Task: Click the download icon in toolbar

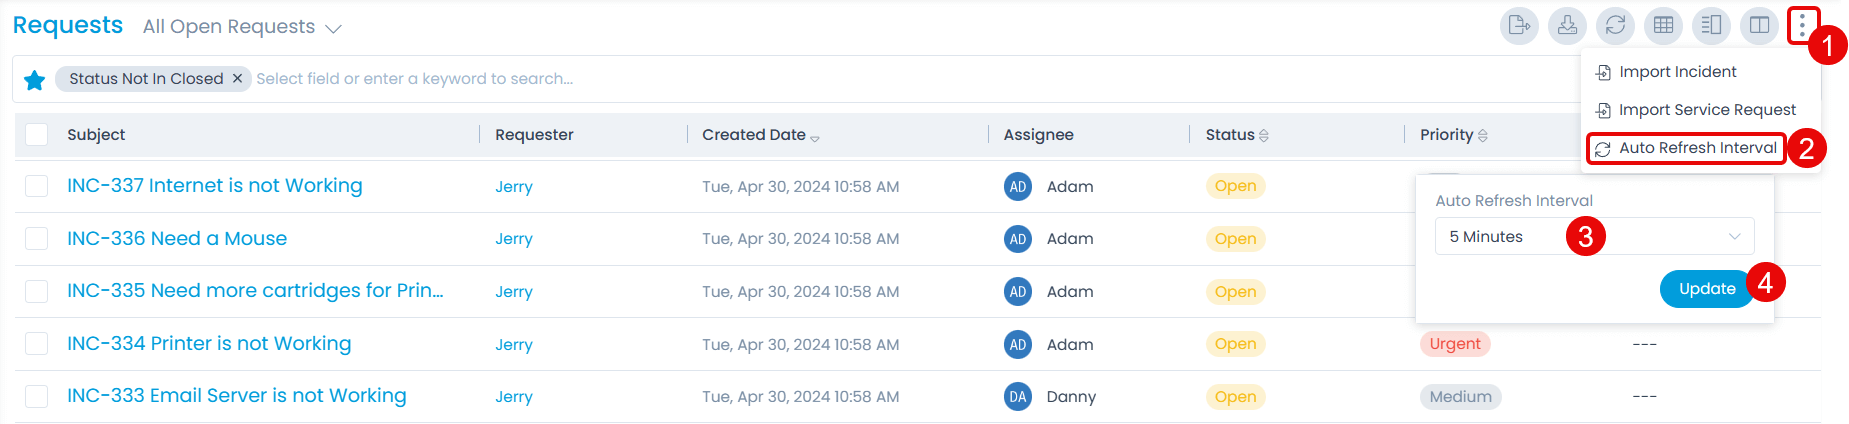Action: click(1567, 26)
